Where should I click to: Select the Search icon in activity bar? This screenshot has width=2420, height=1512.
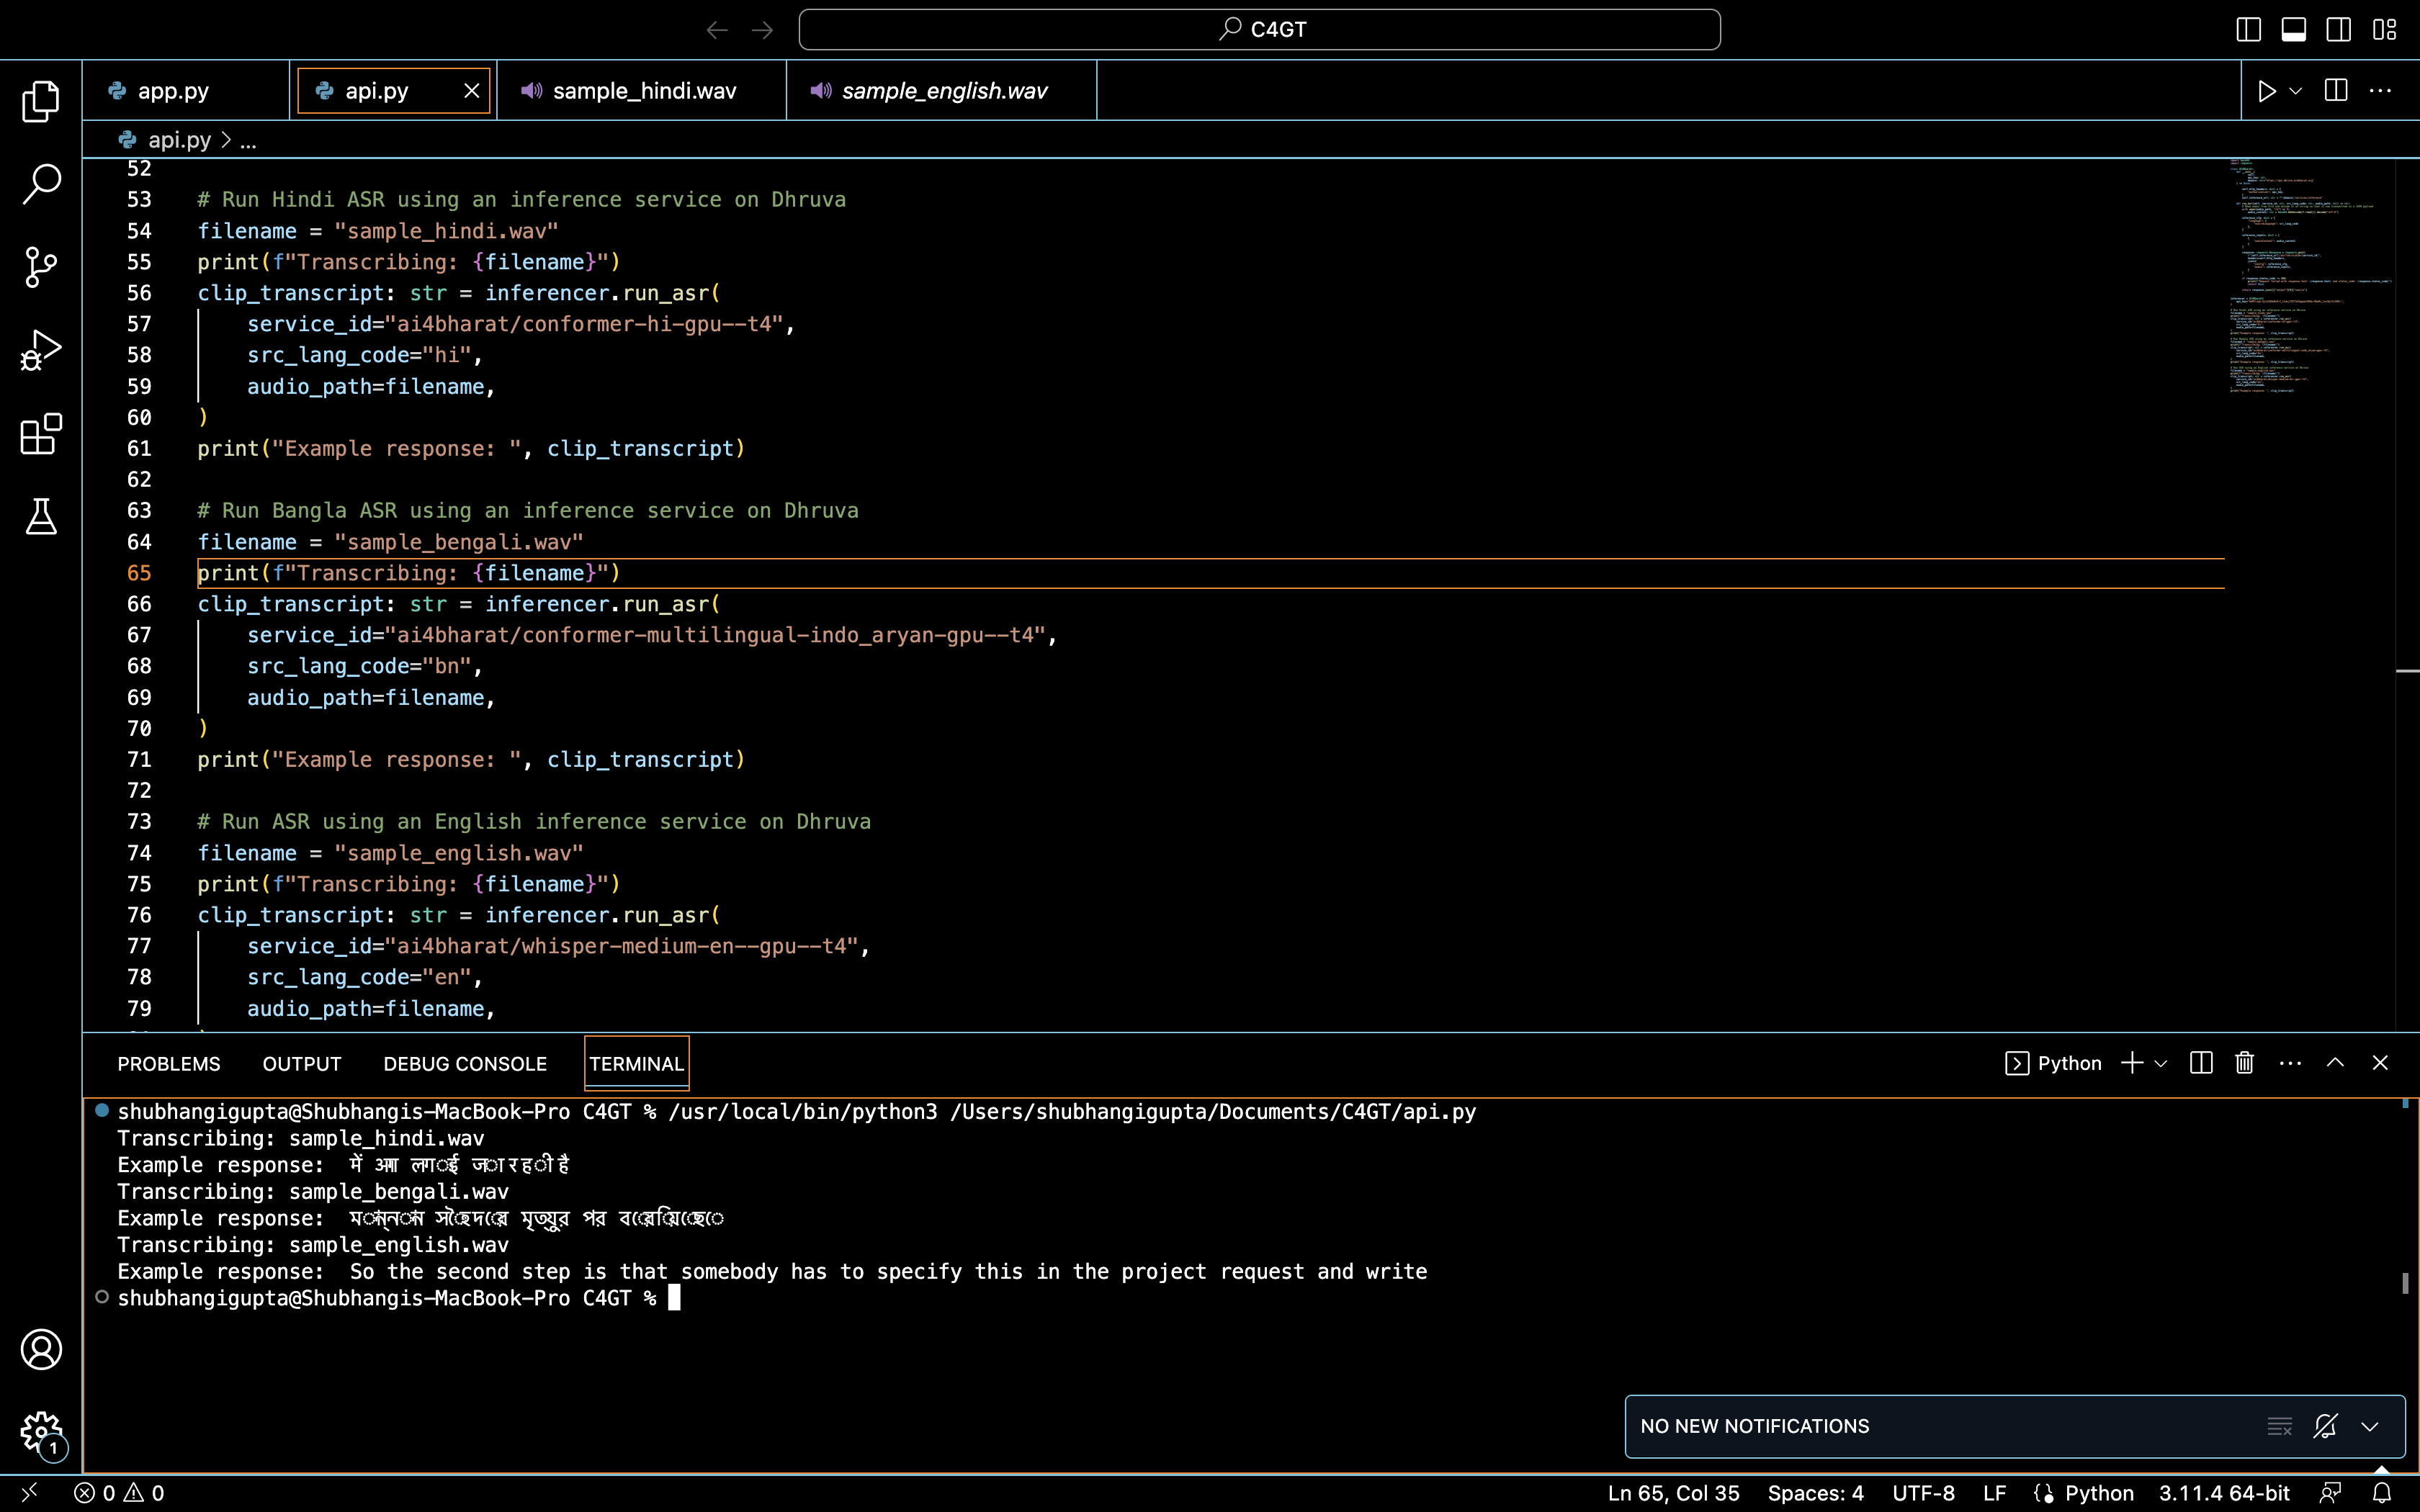(x=41, y=183)
